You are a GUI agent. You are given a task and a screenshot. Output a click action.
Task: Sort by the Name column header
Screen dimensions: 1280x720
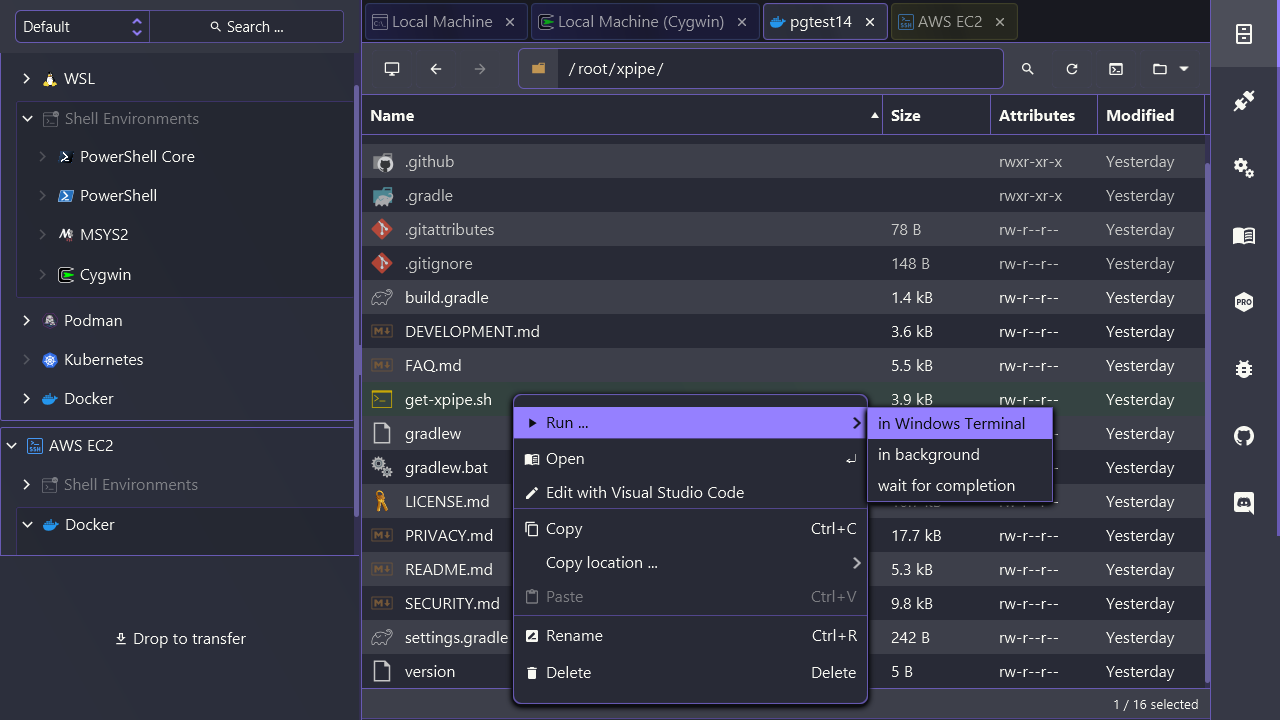[622, 116]
